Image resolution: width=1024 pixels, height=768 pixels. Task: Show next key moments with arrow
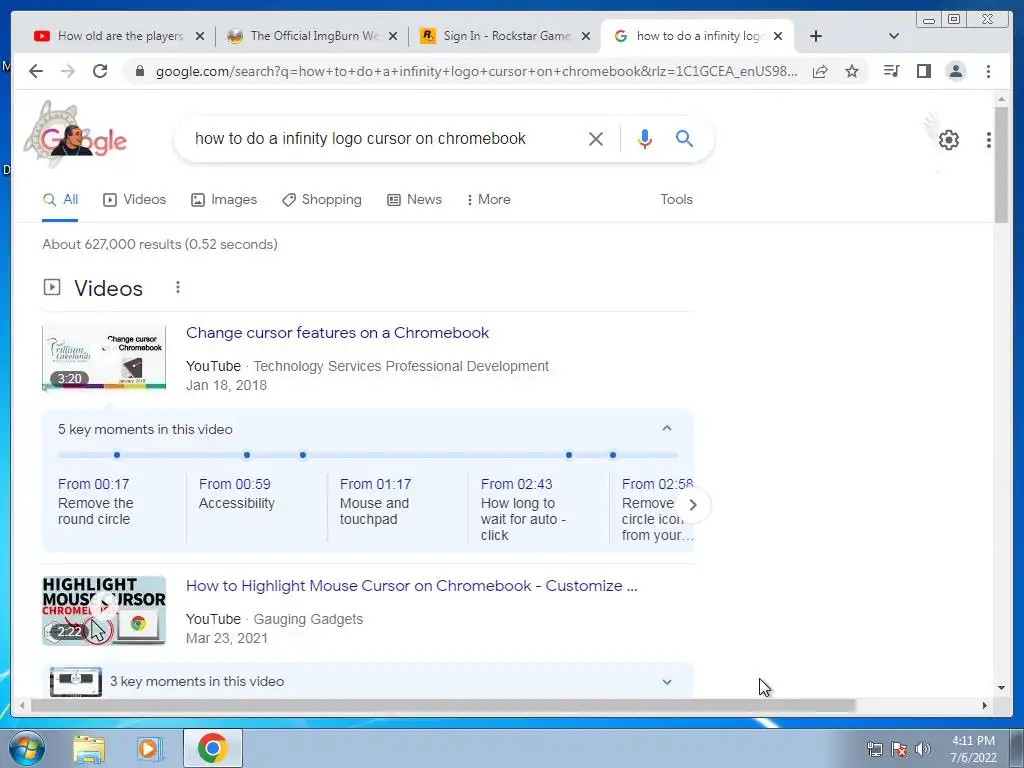693,505
